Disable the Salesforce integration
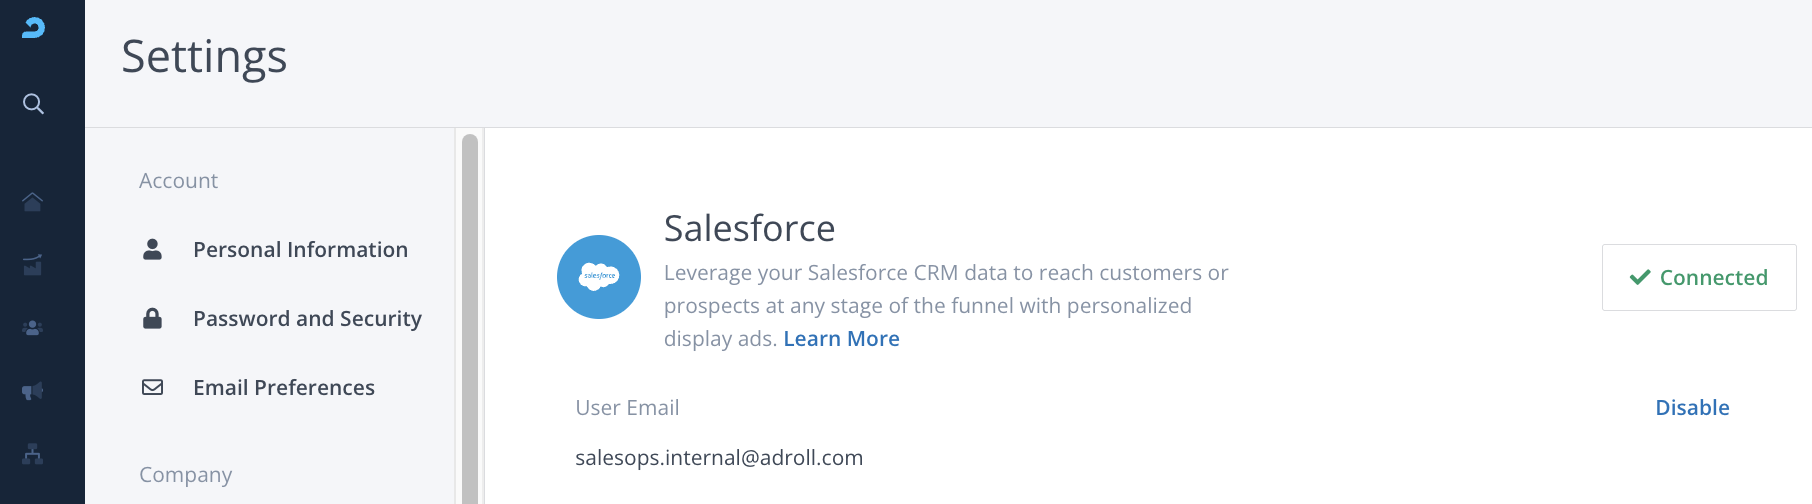Image resolution: width=1812 pixels, height=504 pixels. [x=1692, y=407]
